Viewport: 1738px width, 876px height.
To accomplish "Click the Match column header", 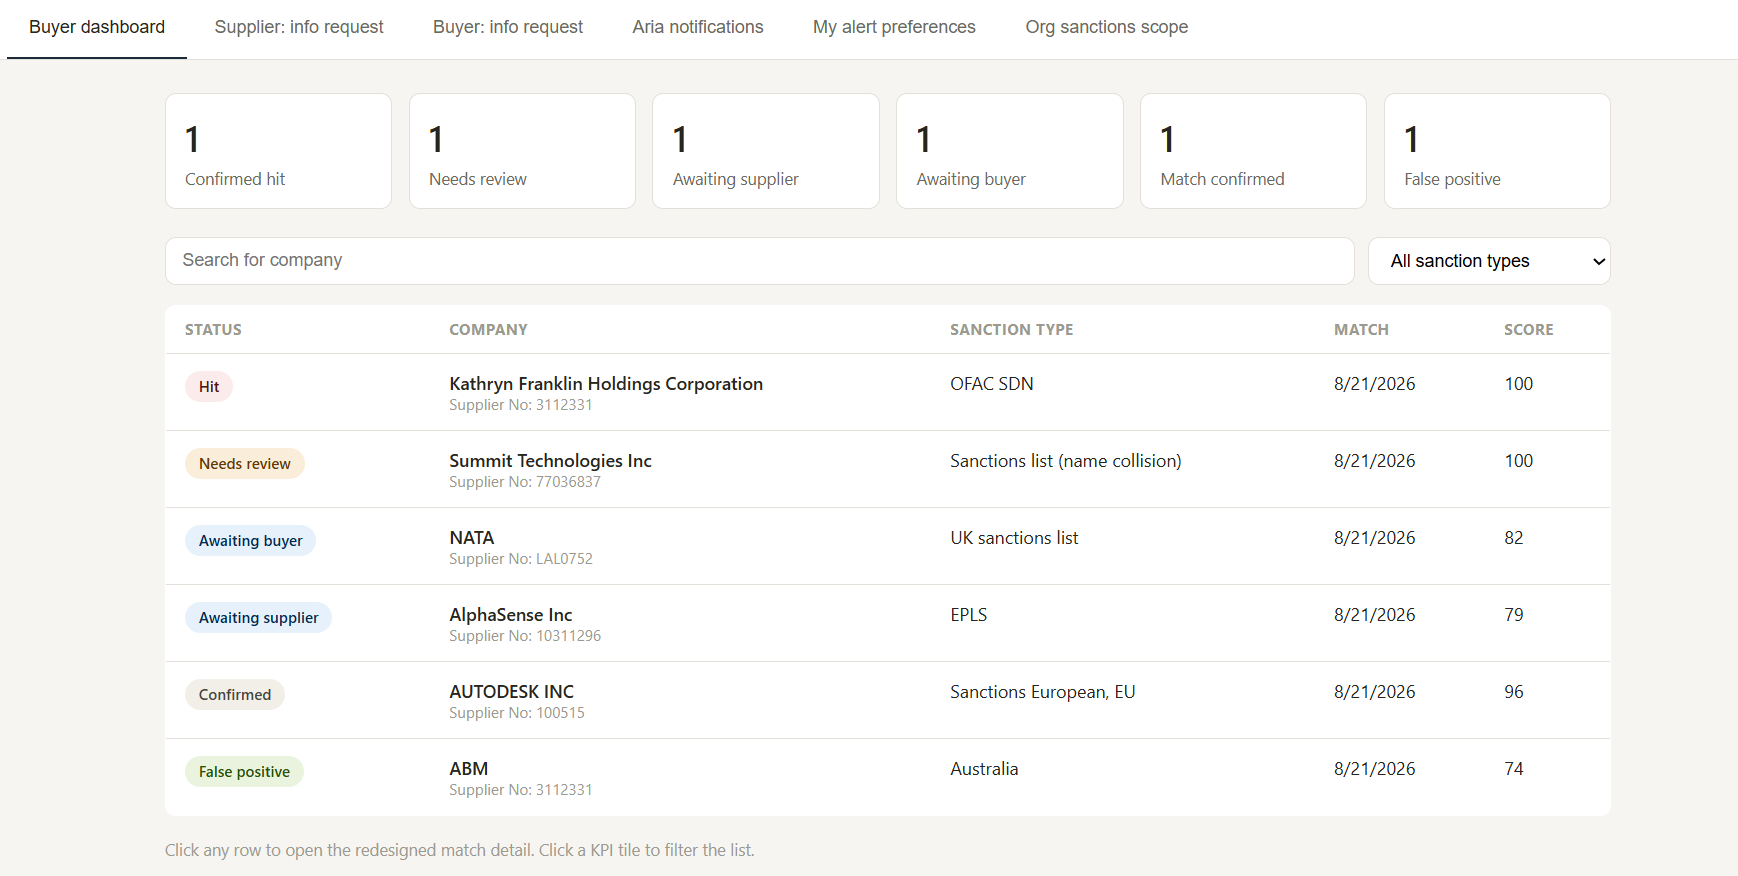I will point(1361,330).
